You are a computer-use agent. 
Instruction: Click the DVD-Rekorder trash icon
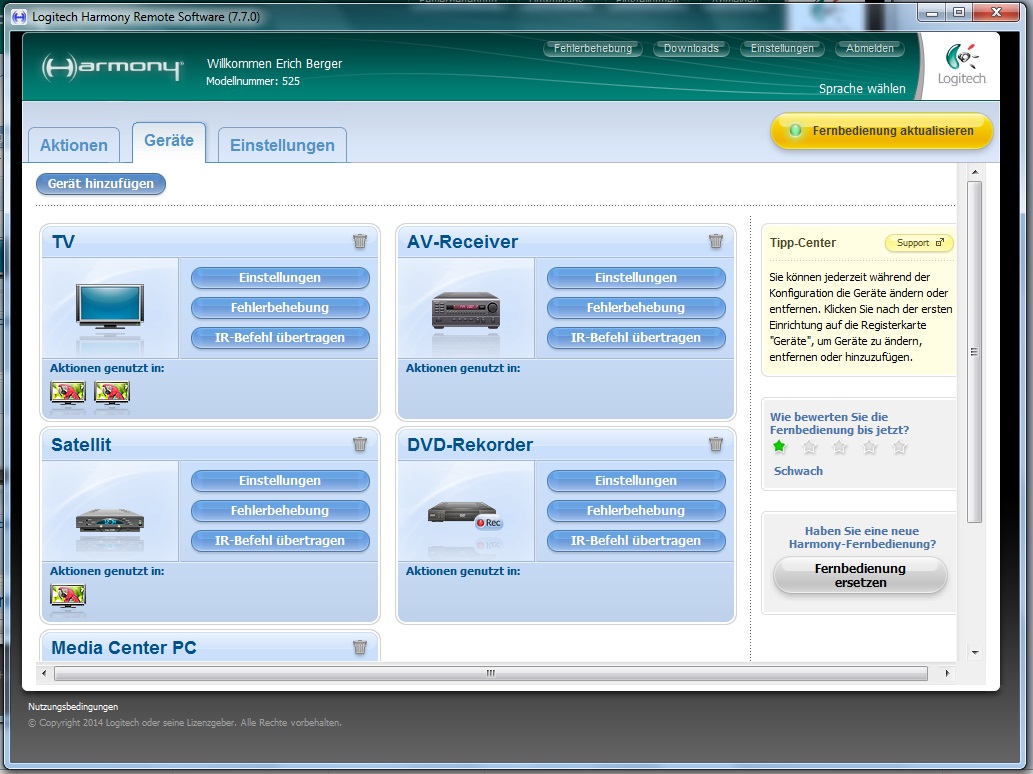(716, 444)
